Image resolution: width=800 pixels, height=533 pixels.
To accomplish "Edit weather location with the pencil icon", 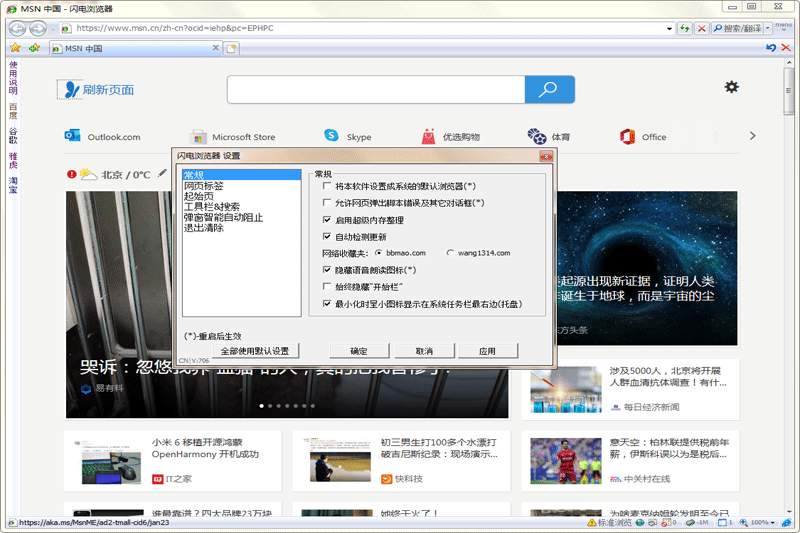I will (x=162, y=173).
